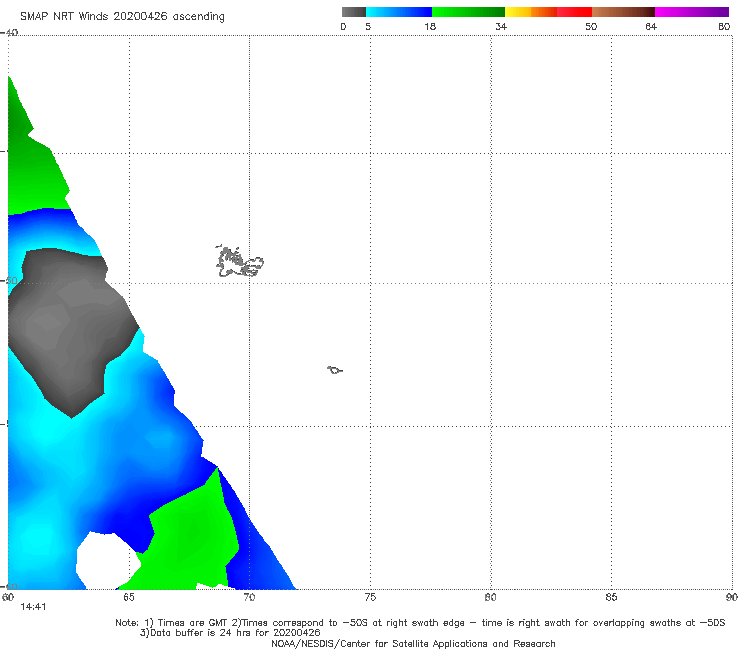Image resolution: width=740 pixels, height=650 pixels.
Task: Click the green segment of the color bar
Action: click(468, 12)
